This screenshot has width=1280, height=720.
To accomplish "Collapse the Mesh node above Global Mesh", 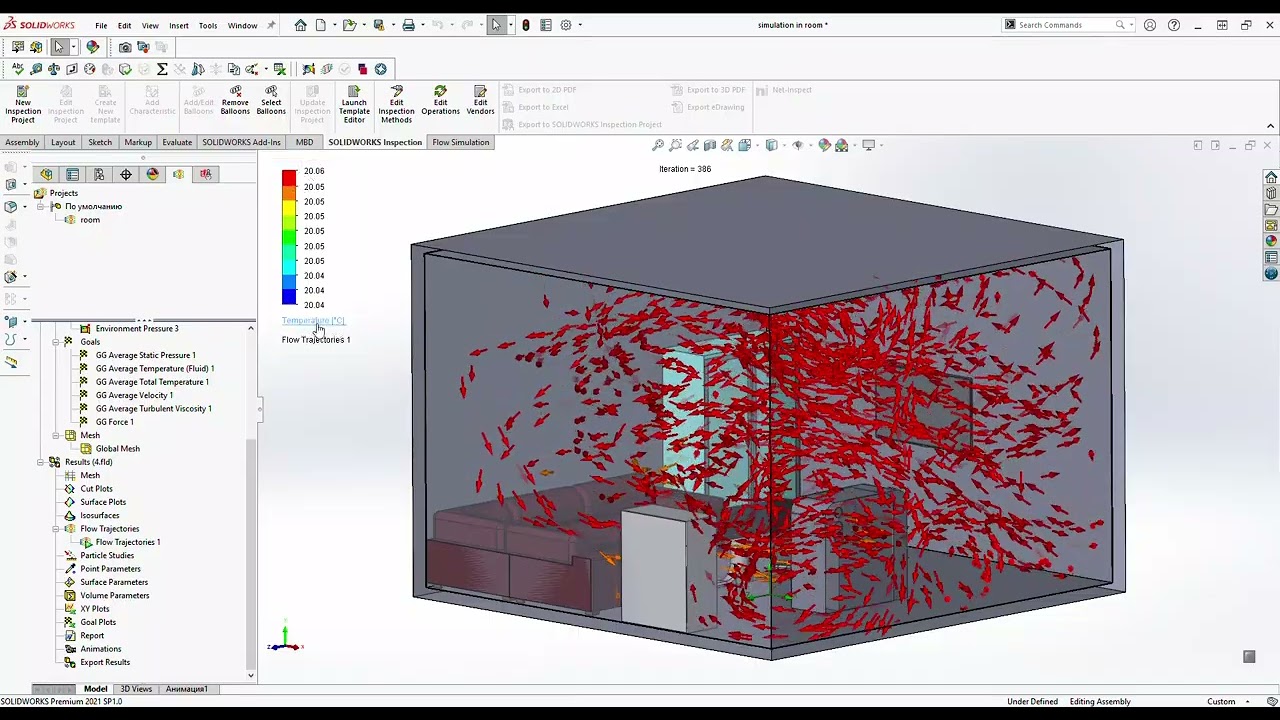I will pos(55,436).
